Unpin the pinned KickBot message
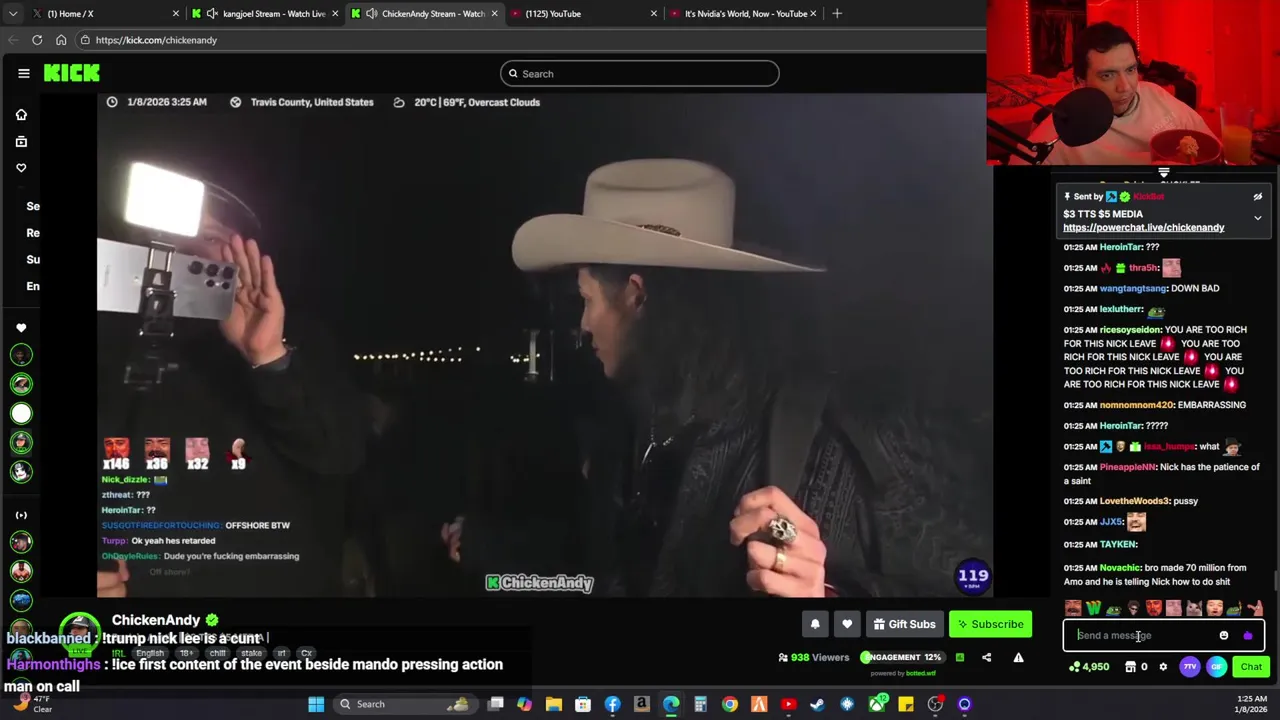 pyautogui.click(x=1257, y=197)
